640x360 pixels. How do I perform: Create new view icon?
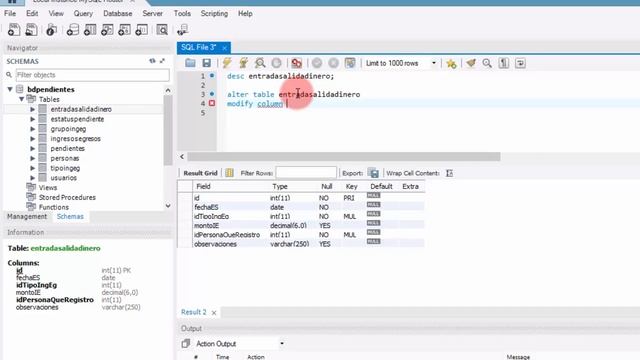pyautogui.click(x=107, y=30)
